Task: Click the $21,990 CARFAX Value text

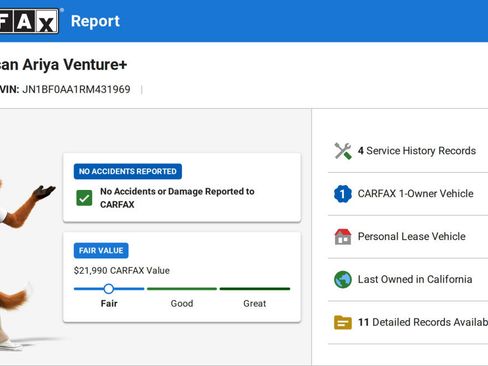Action: 122,270
